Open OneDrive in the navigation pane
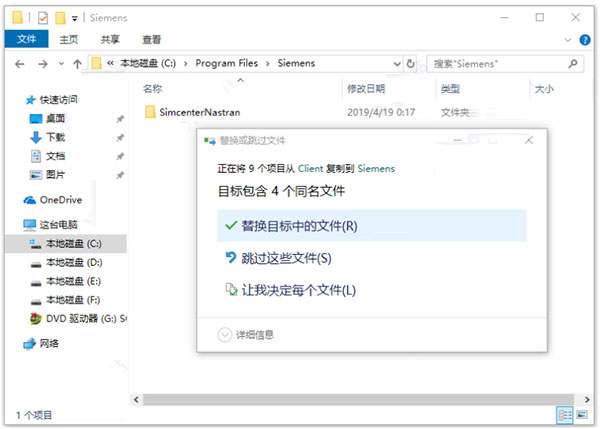Viewport: 600px width, 429px height. tap(60, 200)
